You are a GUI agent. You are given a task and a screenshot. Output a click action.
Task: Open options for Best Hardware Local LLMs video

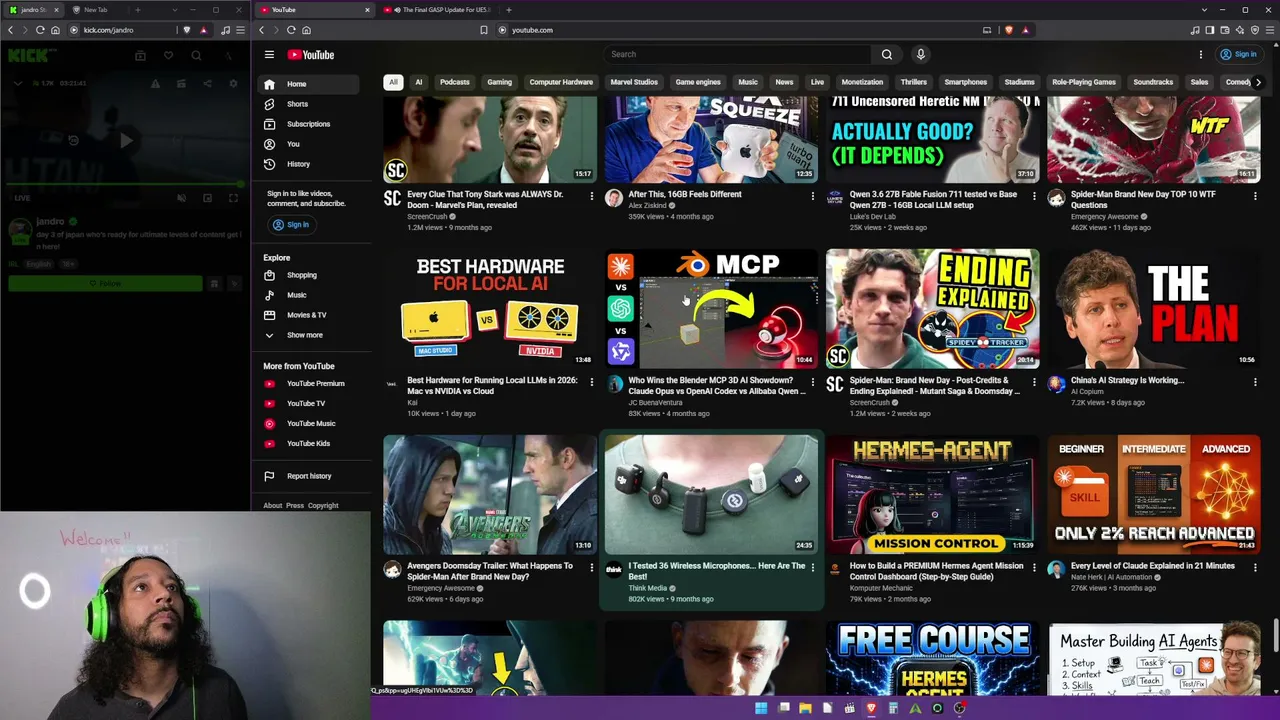(x=591, y=382)
